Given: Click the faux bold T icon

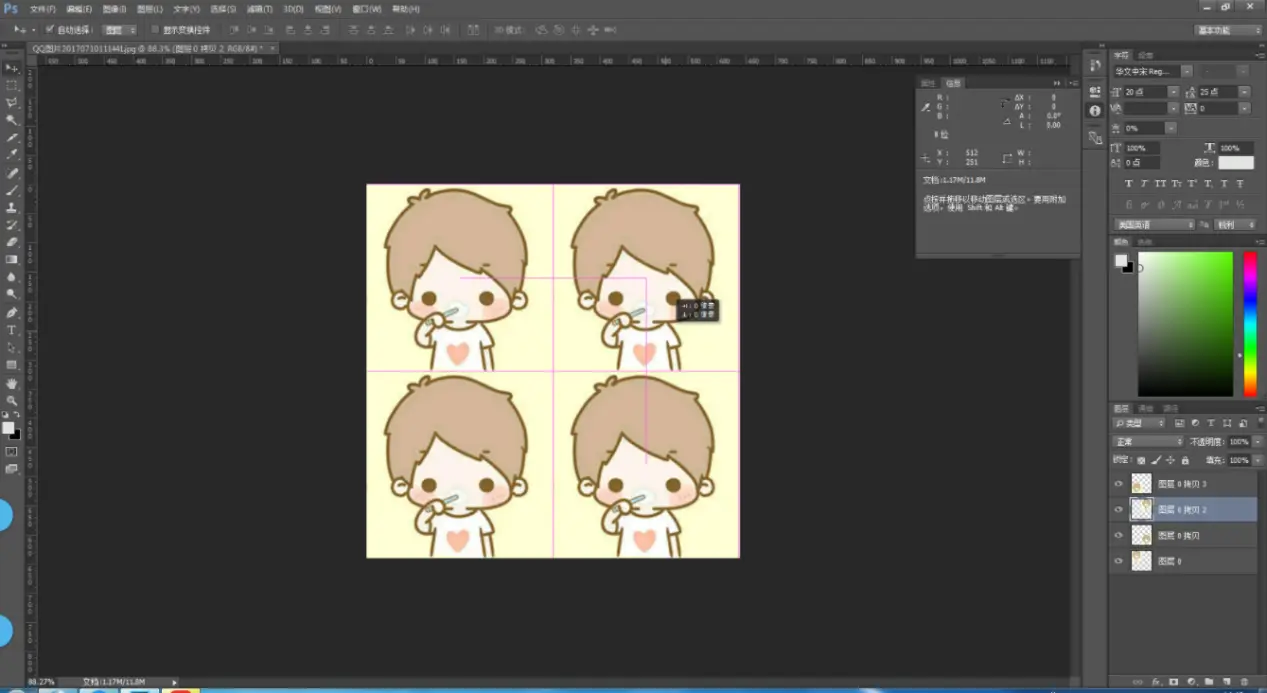Looking at the screenshot, I should coord(1129,184).
